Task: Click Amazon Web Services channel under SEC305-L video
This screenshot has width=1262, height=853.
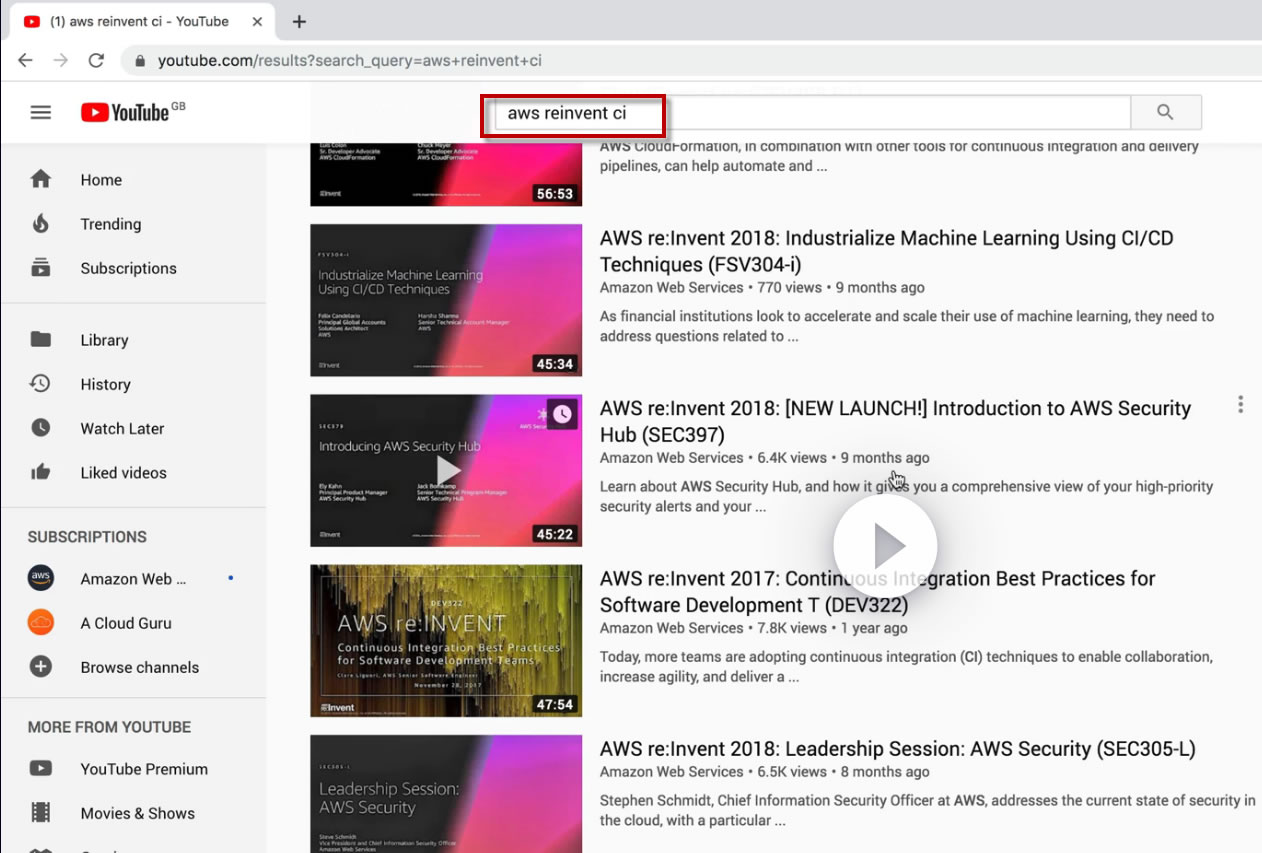Action: click(672, 772)
